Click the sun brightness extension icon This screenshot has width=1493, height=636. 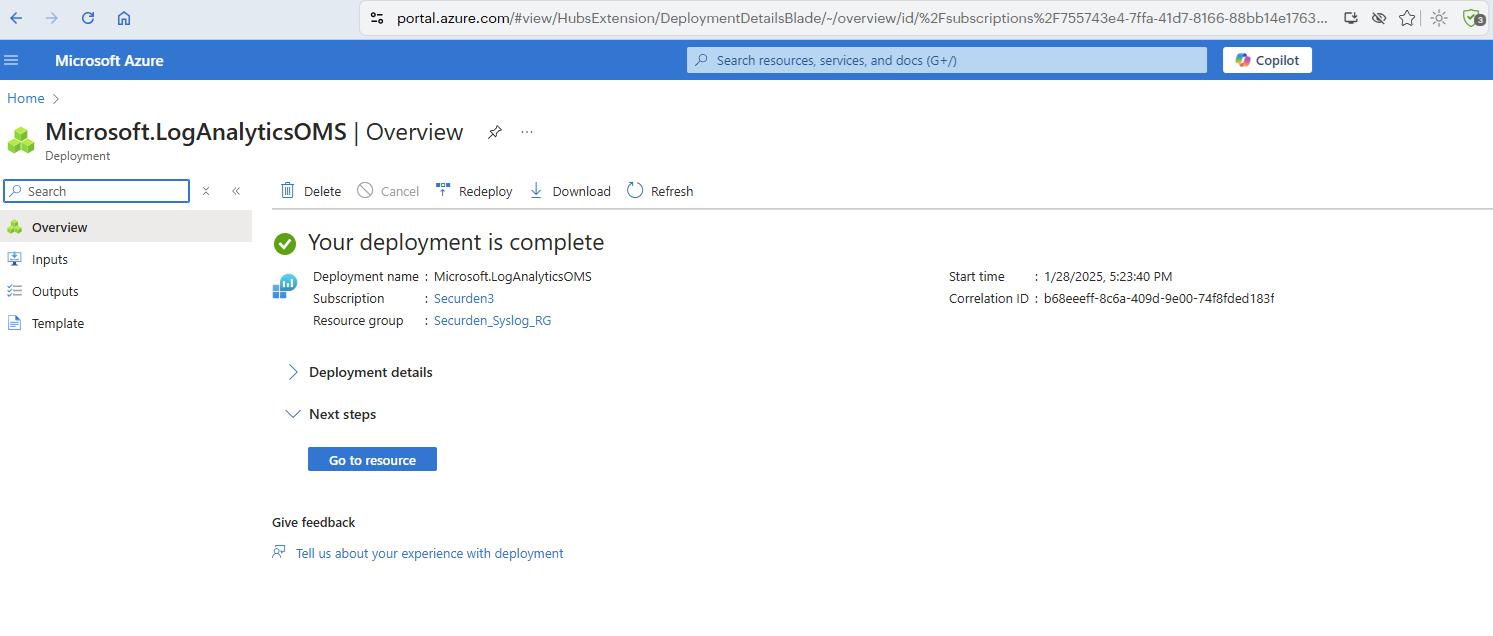[1439, 18]
